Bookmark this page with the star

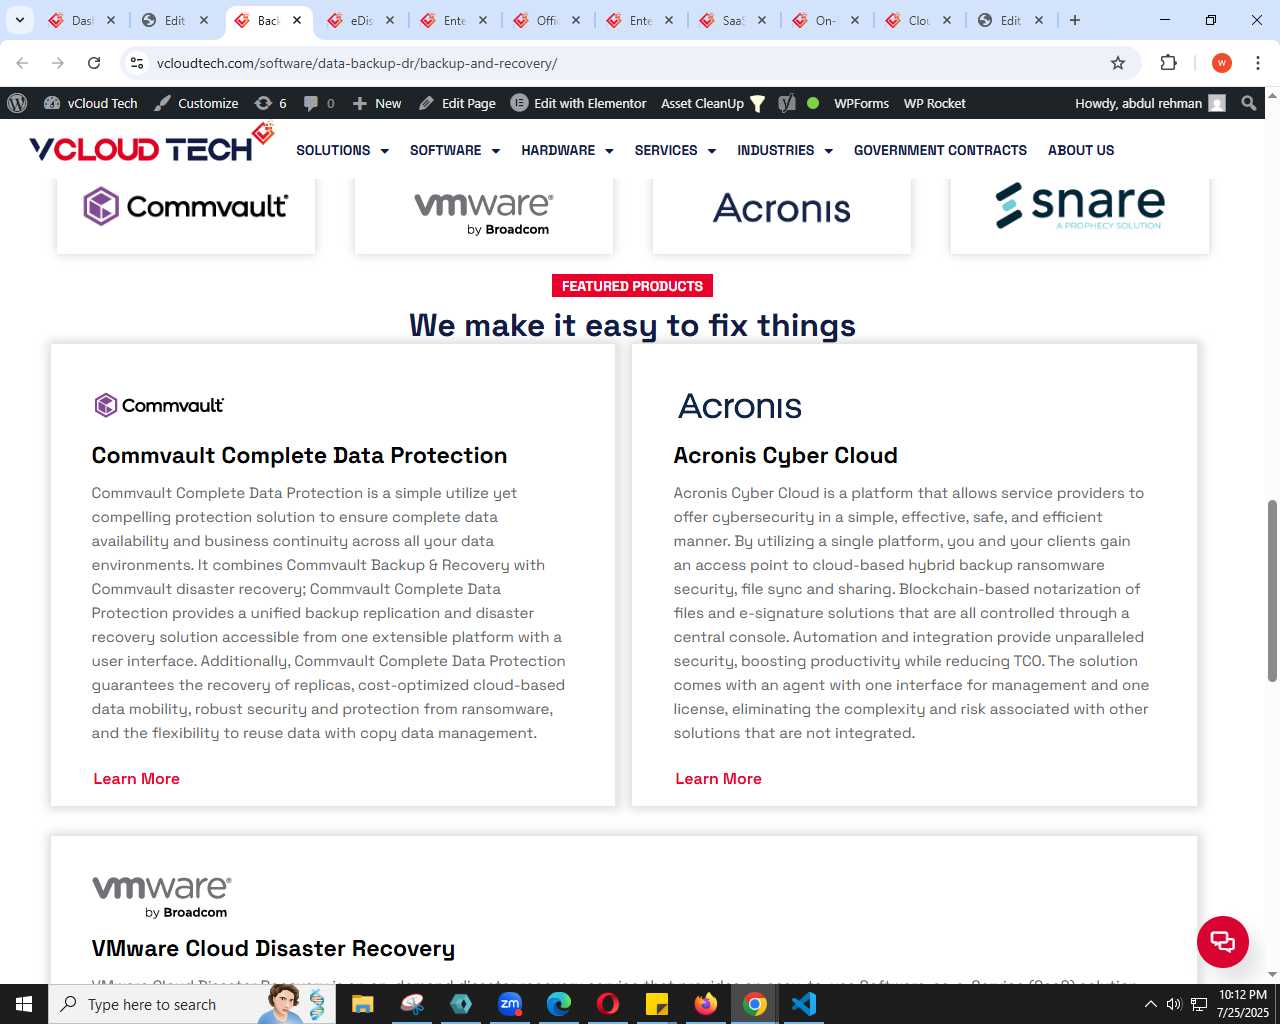[1118, 63]
